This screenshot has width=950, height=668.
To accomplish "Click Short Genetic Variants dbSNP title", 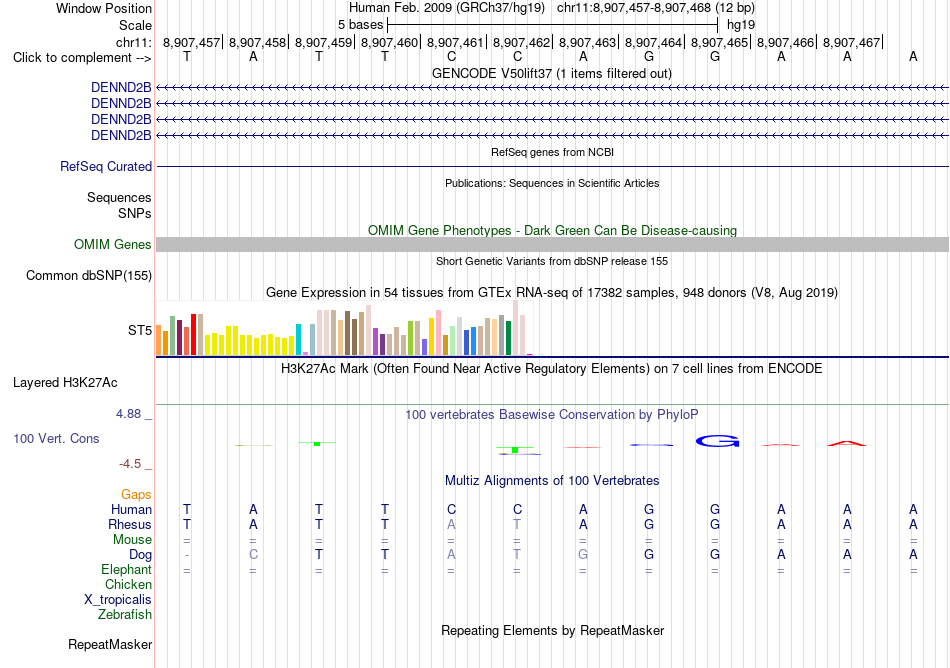I will [x=552, y=261].
